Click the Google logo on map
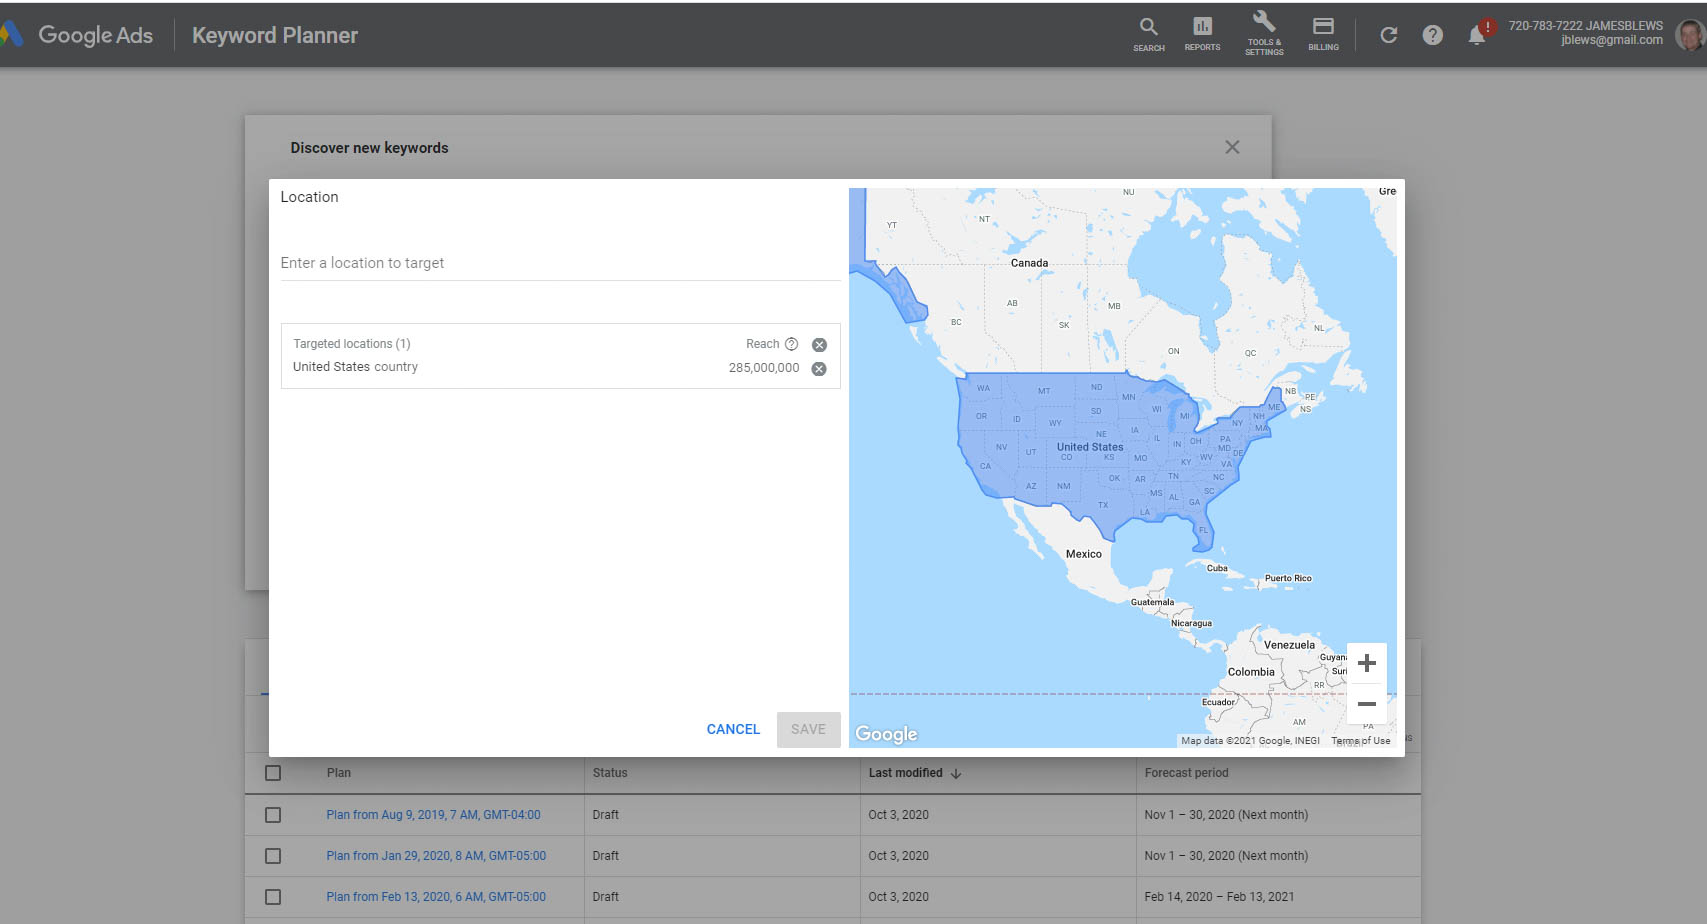The width and height of the screenshot is (1707, 924). point(886,734)
